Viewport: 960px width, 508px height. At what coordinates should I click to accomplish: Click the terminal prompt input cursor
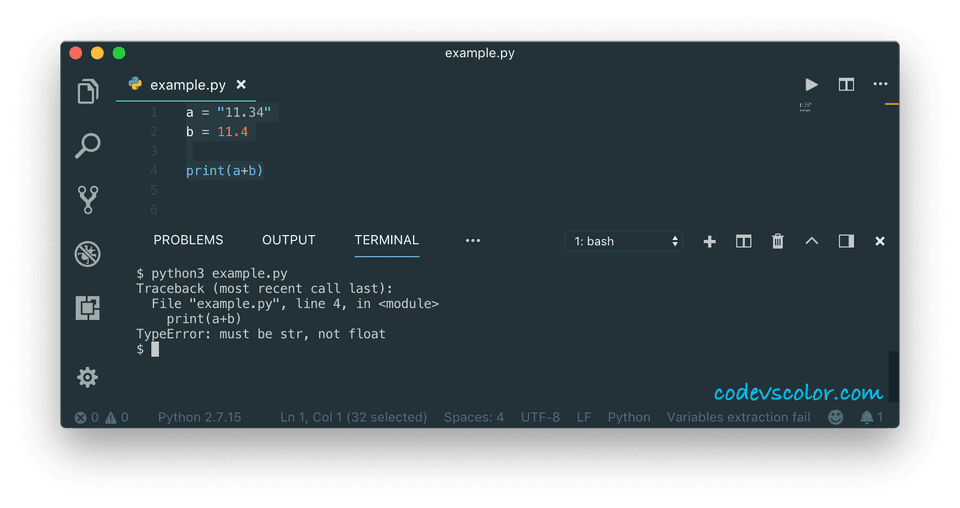coord(155,349)
